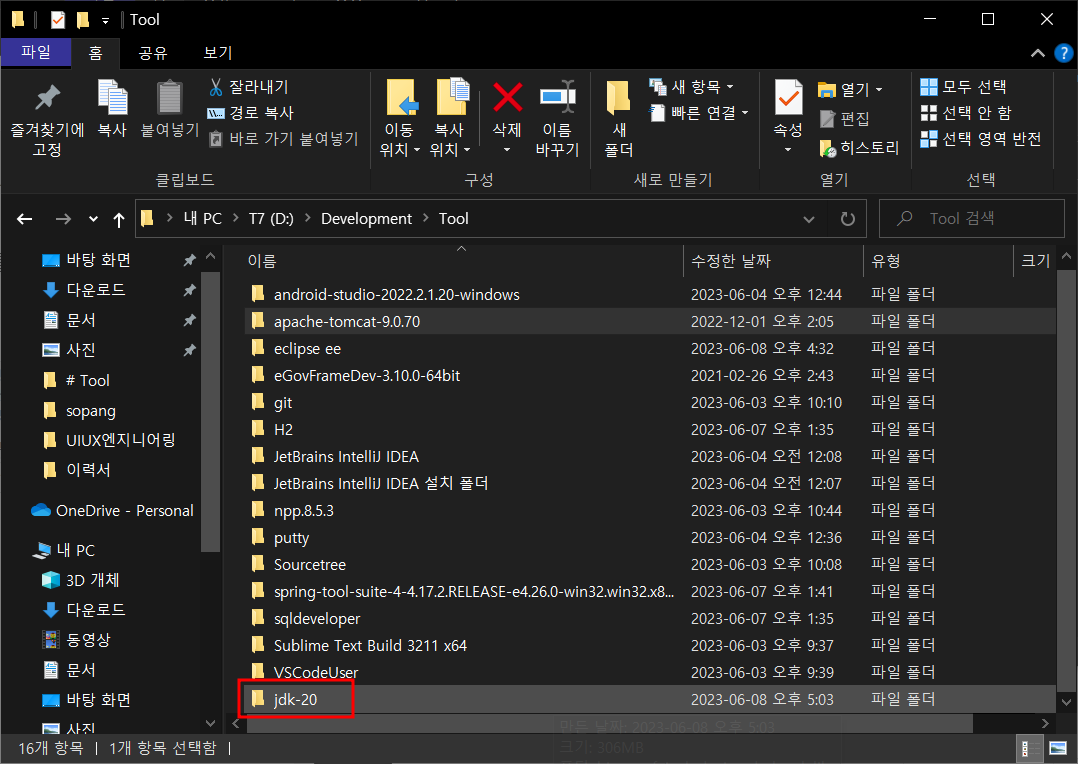The width and height of the screenshot is (1078, 764).
Task: Click 히스토리 in the ribbon
Action: [x=859, y=147]
